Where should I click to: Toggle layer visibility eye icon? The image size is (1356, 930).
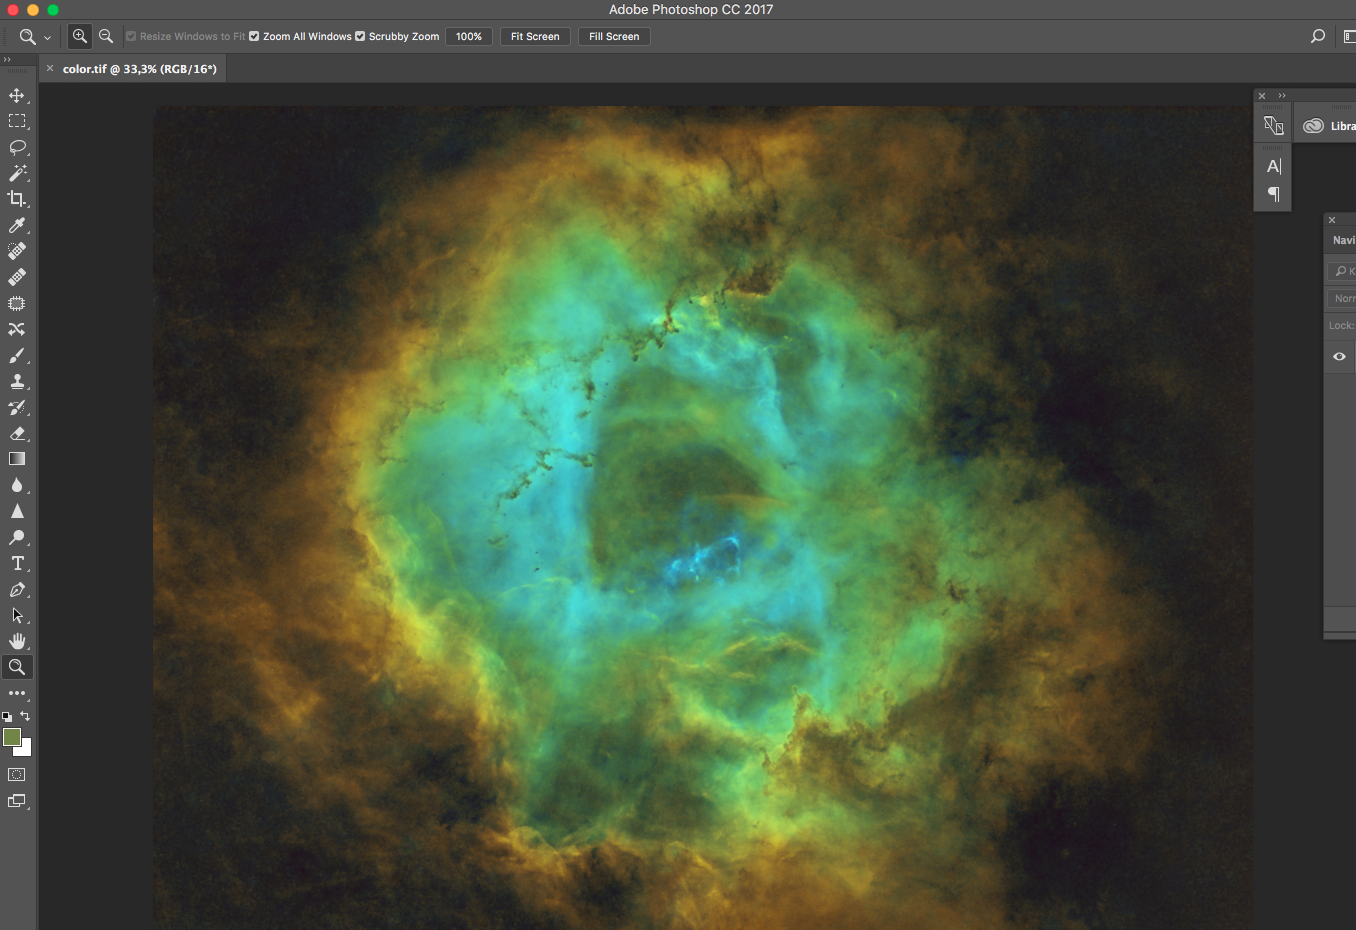[1339, 357]
